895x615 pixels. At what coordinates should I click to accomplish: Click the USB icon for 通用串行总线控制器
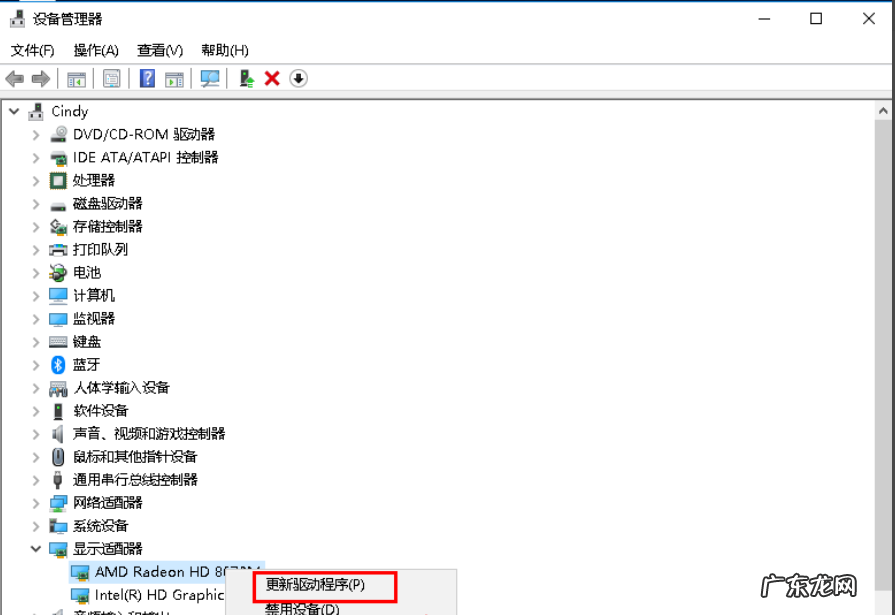point(58,480)
